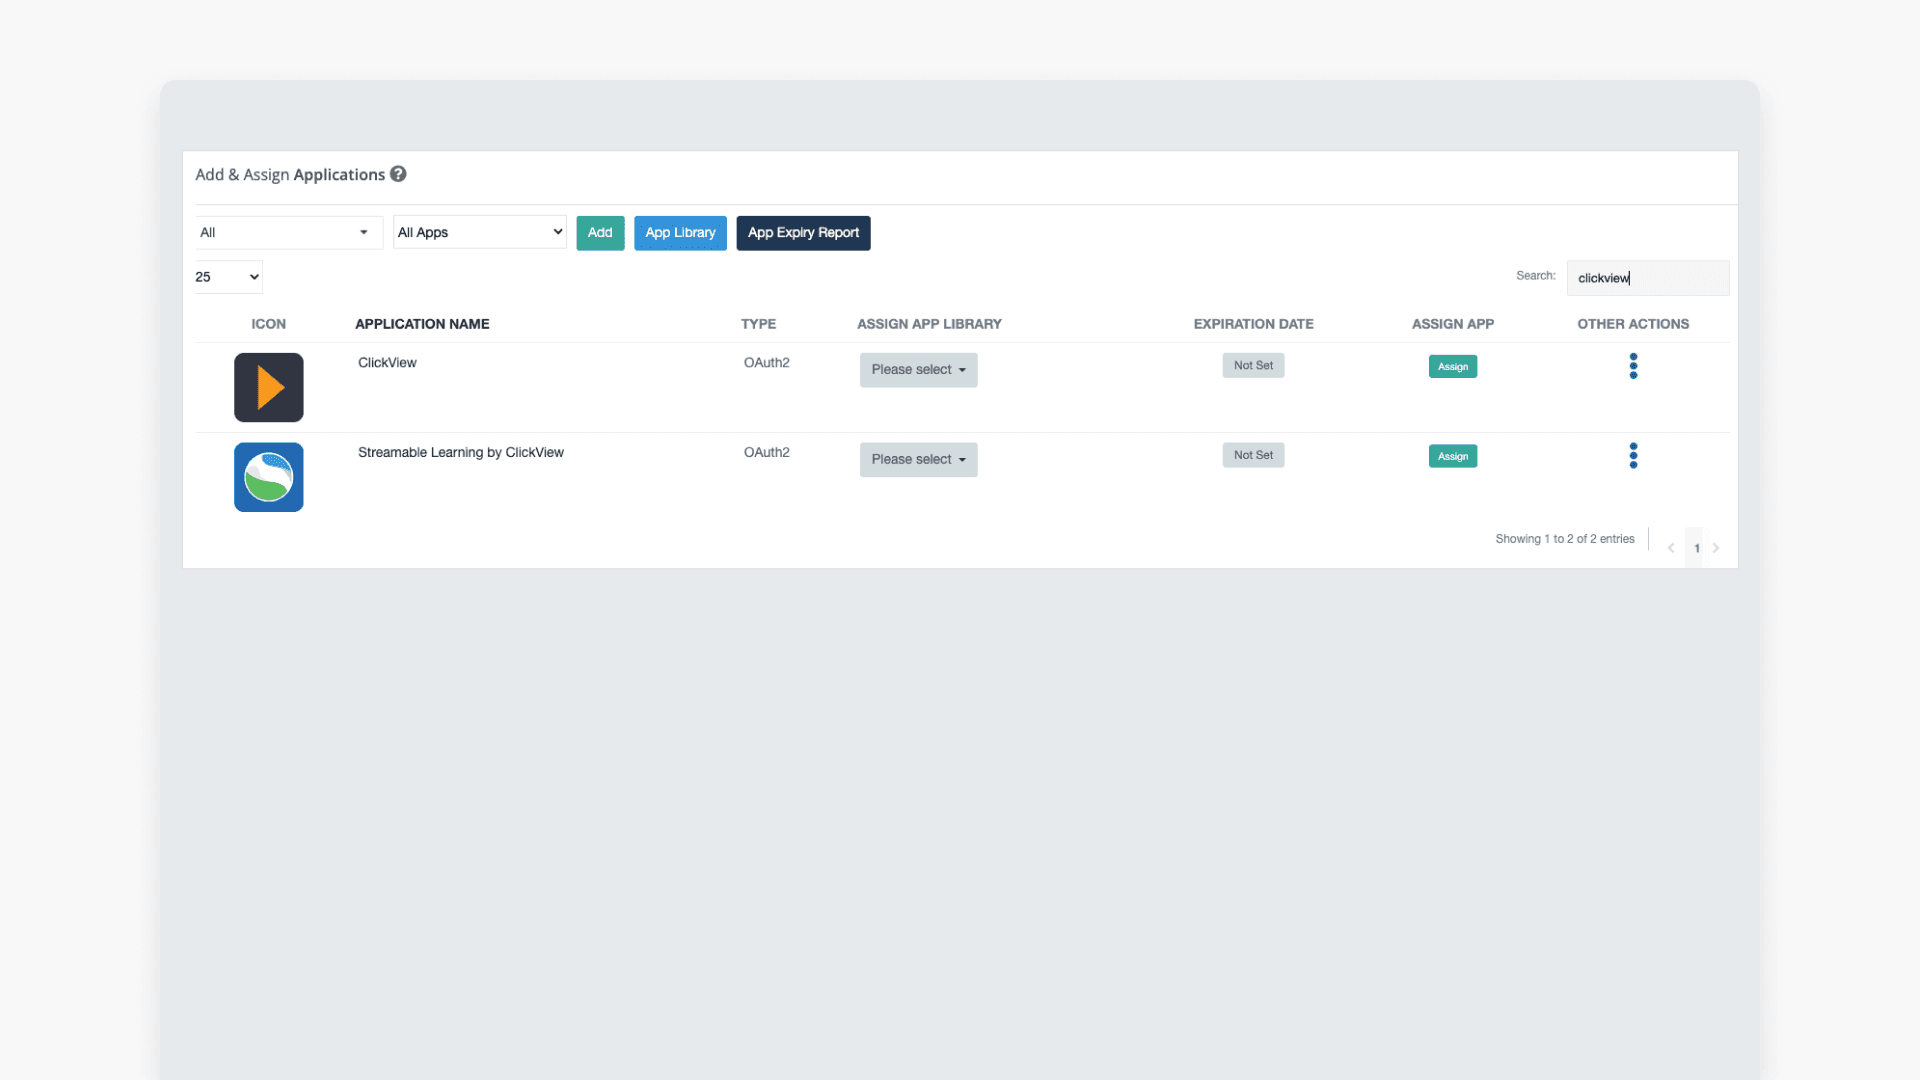Set expiration date for Streamable Learning
This screenshot has height=1080, width=1920.
[x=1253, y=456]
